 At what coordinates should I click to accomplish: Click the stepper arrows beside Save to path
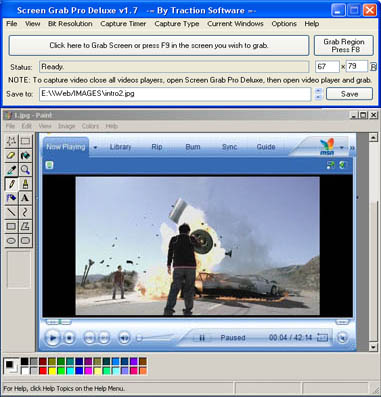pos(318,94)
